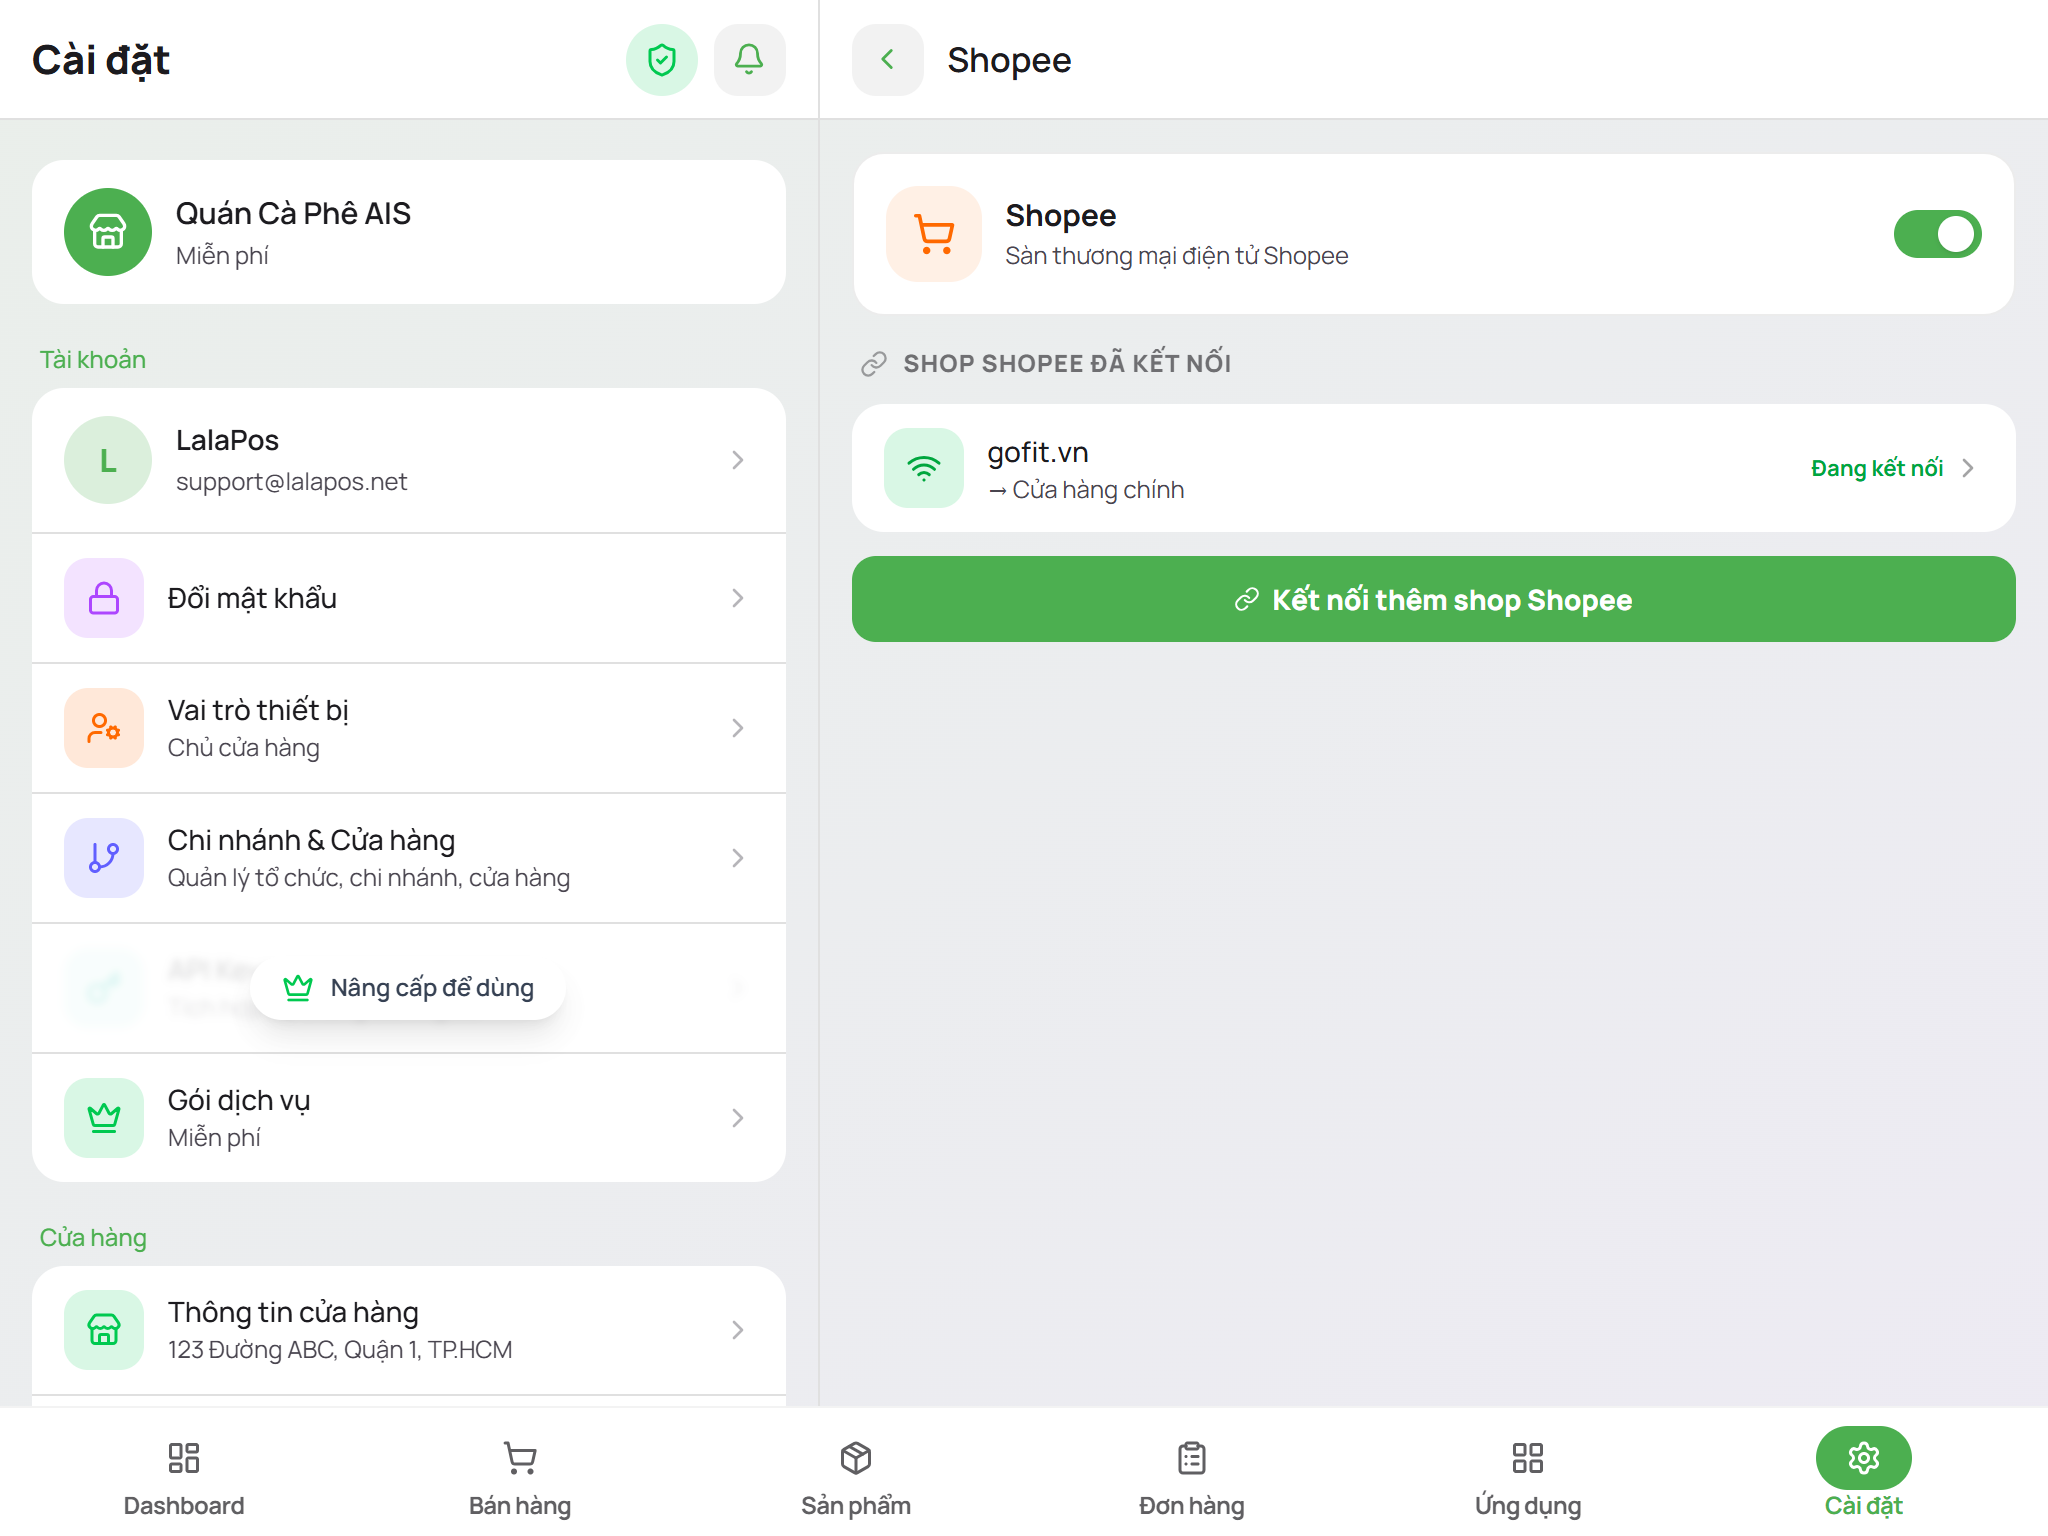Open gofit.vn shop details chevron

[x=1968, y=468]
